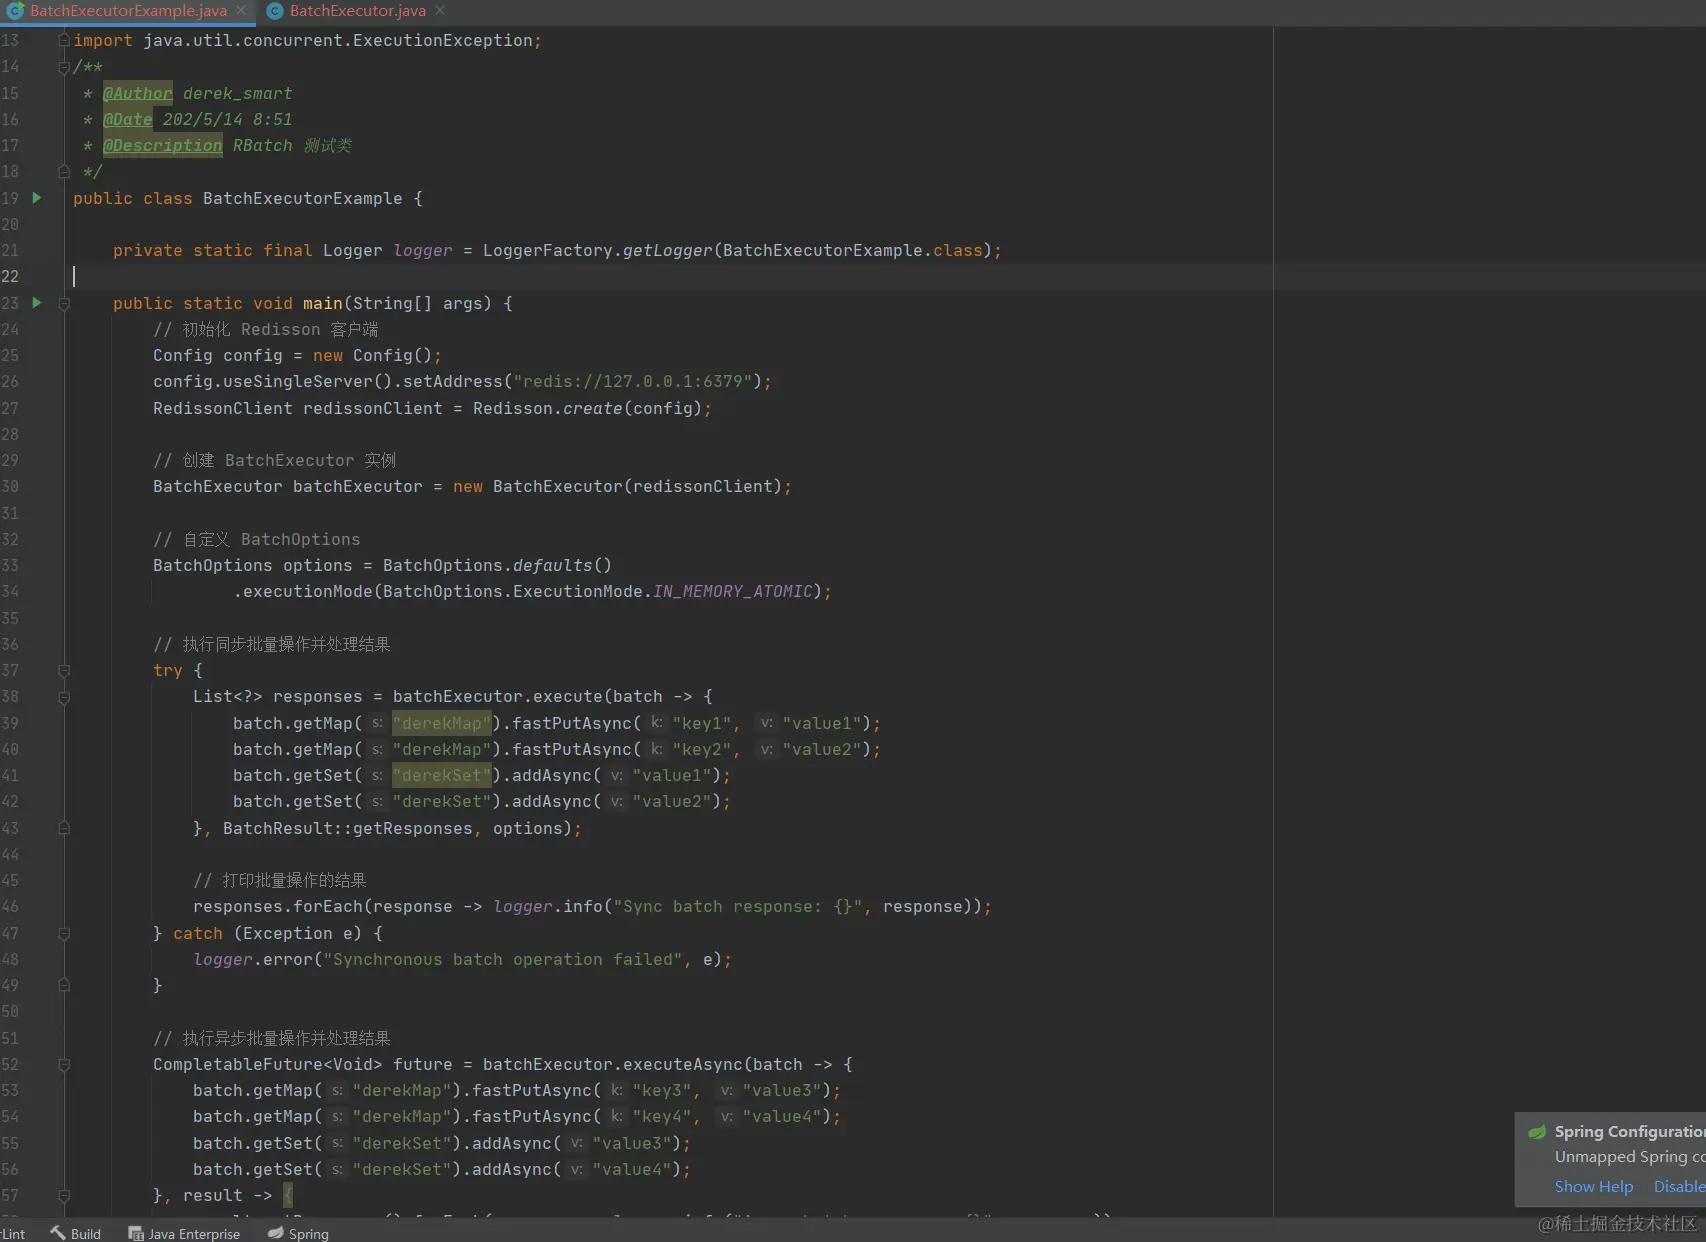This screenshot has height=1242, width=1706.
Task: Click the "key3" string literal
Action: pyautogui.click(x=662, y=1090)
